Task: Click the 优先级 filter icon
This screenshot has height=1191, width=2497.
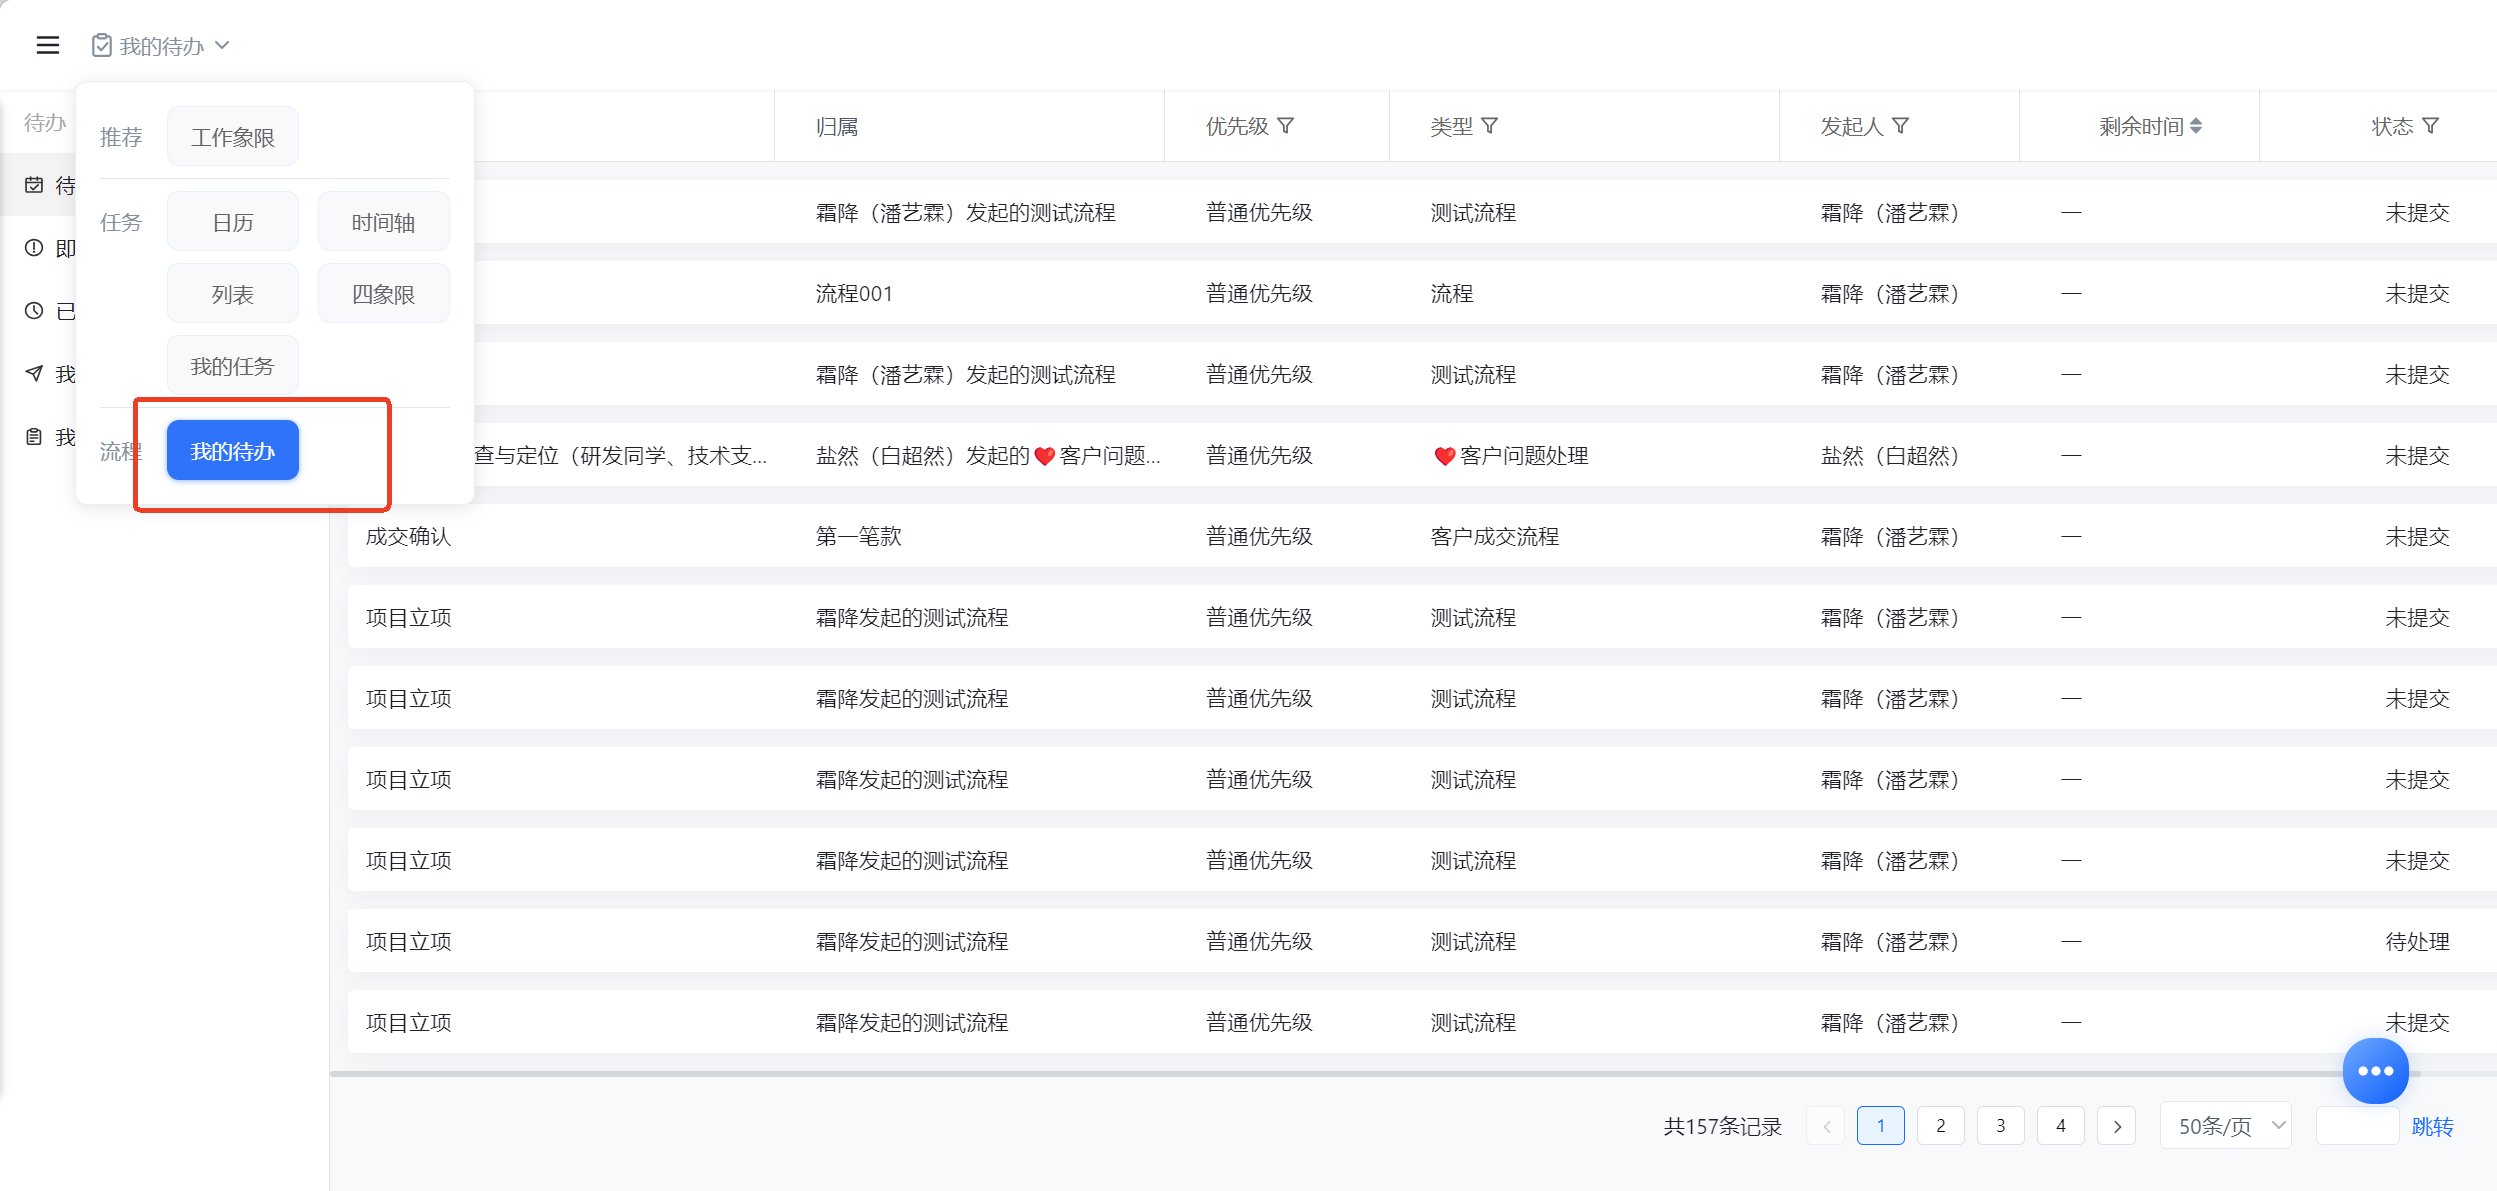Action: pyautogui.click(x=1286, y=126)
